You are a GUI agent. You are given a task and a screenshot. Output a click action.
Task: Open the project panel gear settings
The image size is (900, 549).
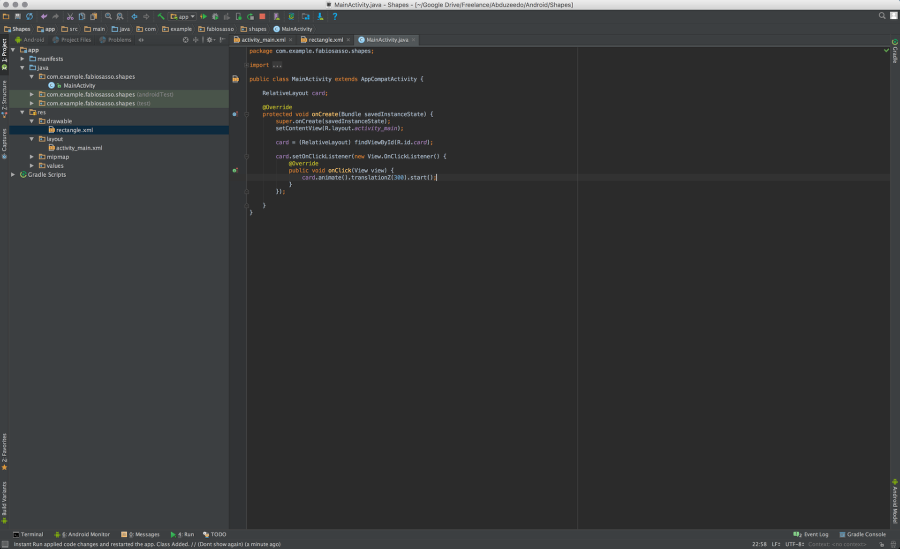point(210,40)
